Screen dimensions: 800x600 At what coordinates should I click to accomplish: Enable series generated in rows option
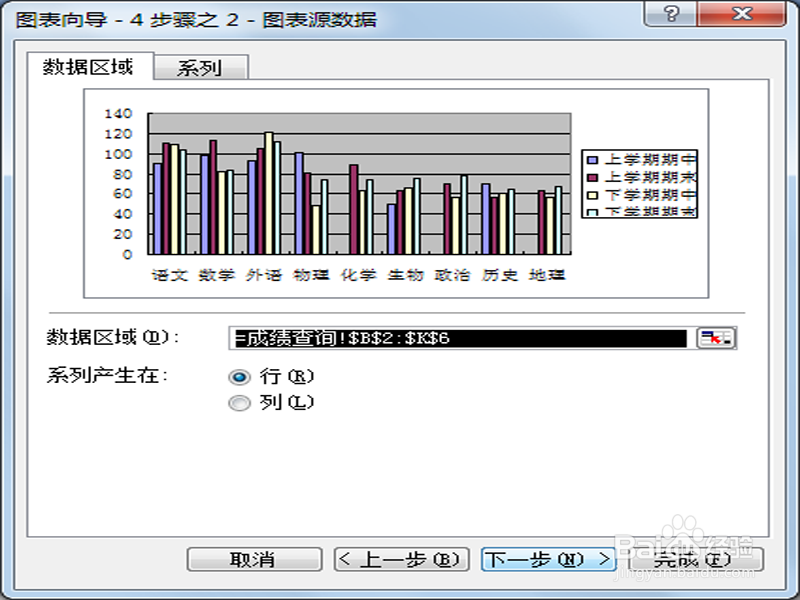pos(239,377)
